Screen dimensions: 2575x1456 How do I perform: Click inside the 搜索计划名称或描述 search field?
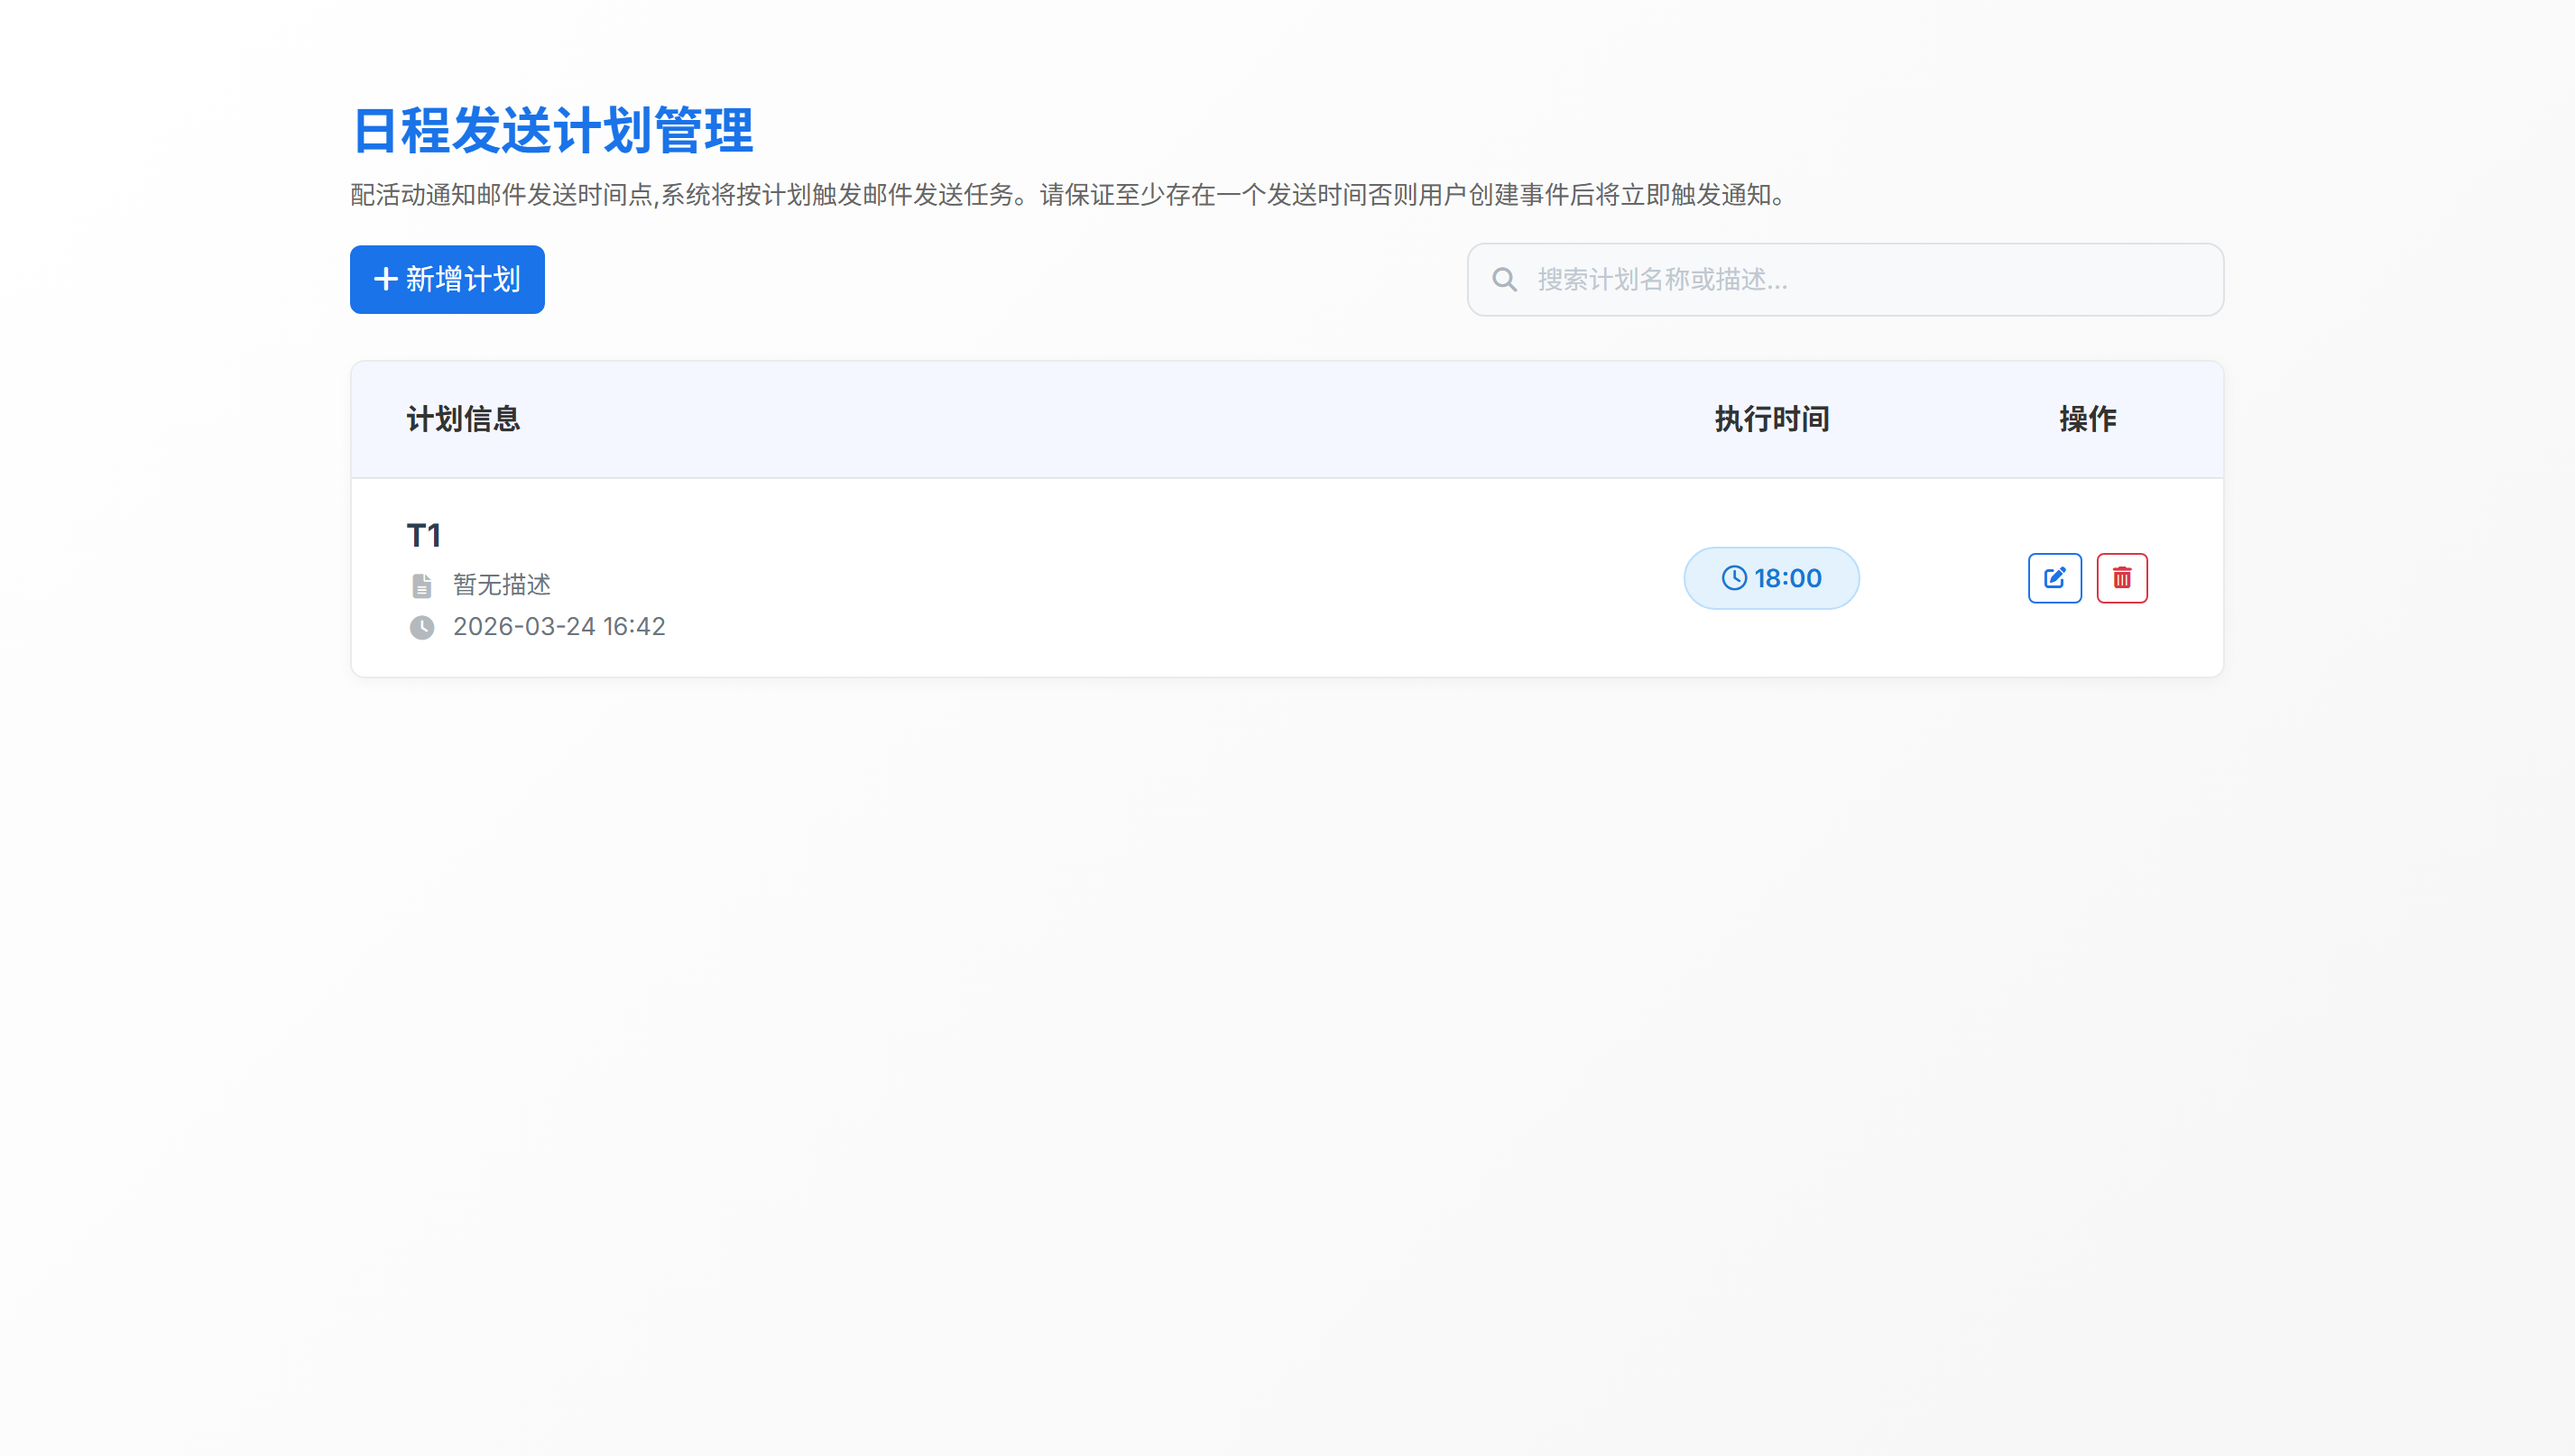click(x=1845, y=279)
